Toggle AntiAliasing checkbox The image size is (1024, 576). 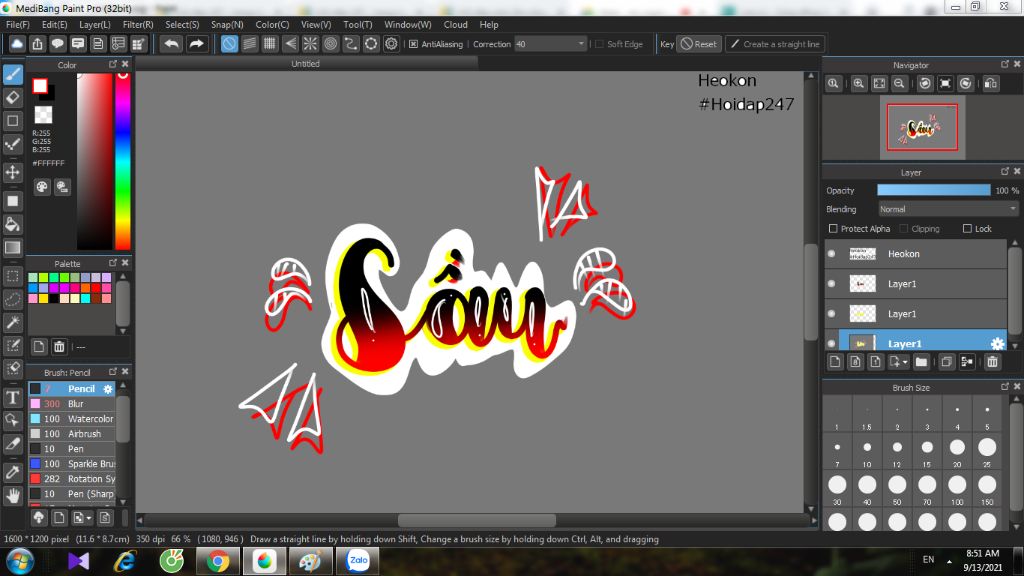click(x=413, y=44)
